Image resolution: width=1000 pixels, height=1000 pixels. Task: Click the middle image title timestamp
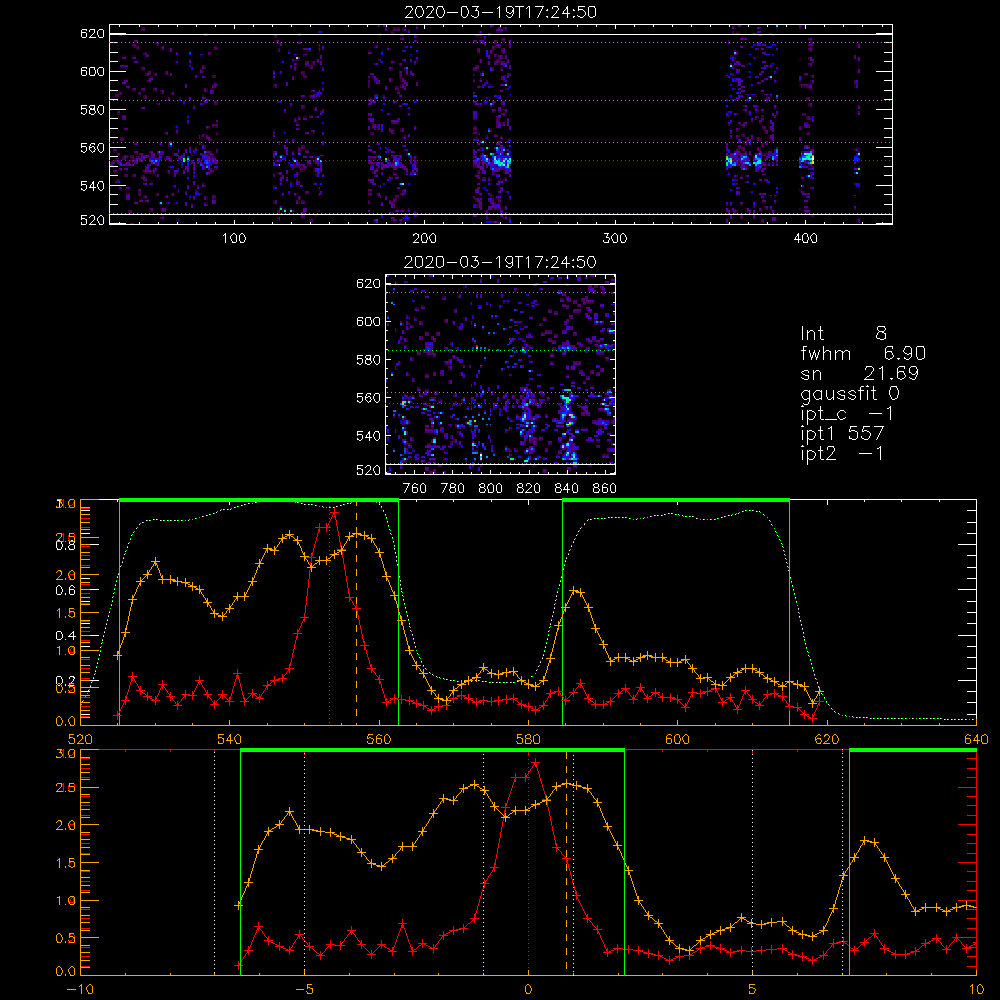click(x=500, y=262)
